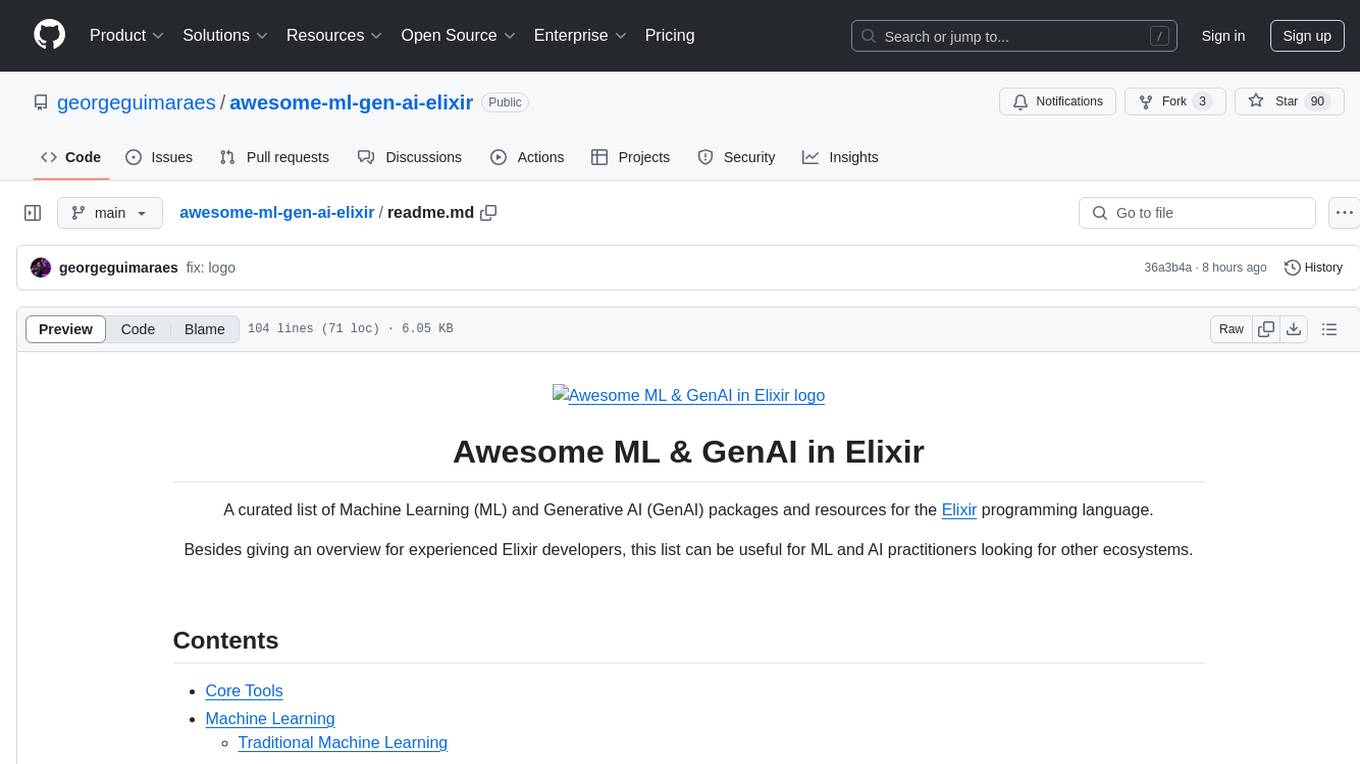
Task: Switch to the Code tab
Action: click(x=70, y=157)
